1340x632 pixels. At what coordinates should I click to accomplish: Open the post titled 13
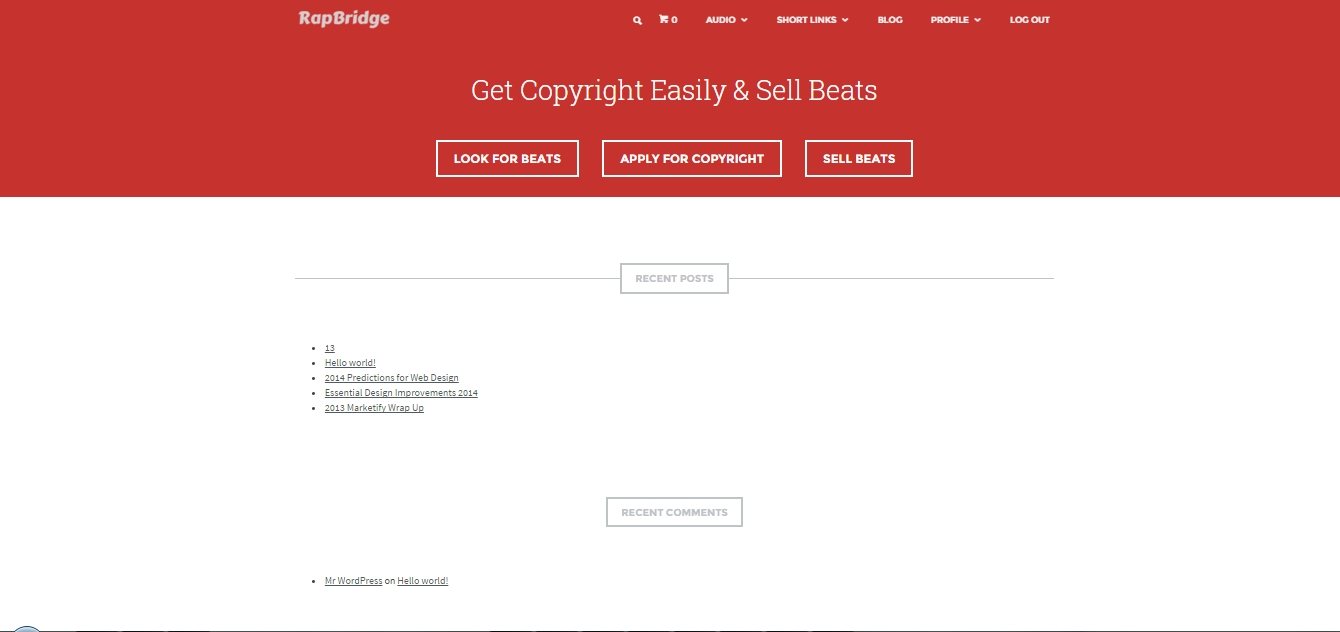(x=330, y=348)
